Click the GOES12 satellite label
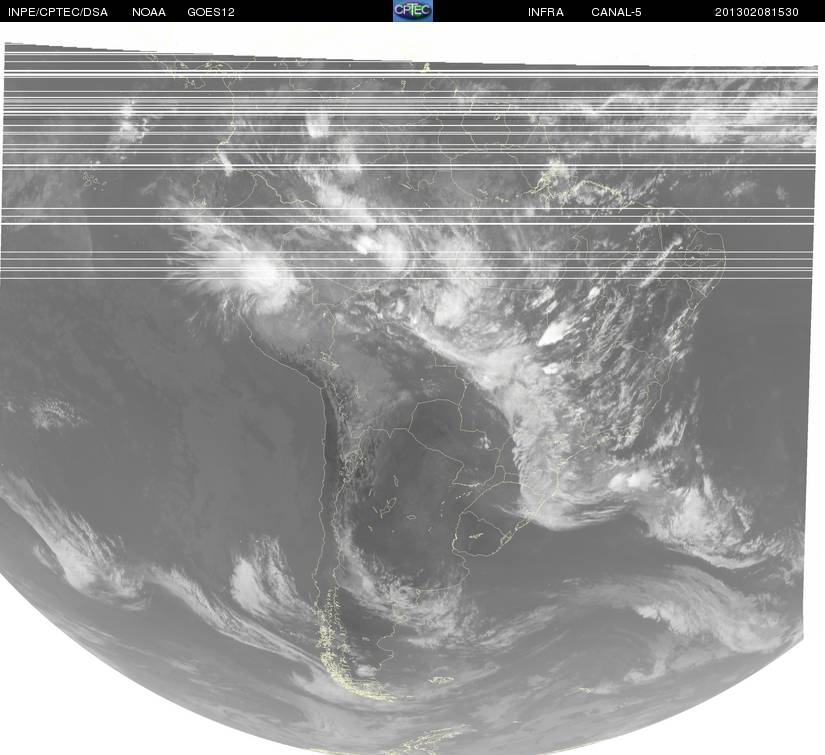Viewport: 825px width, 755px height. click(x=211, y=12)
